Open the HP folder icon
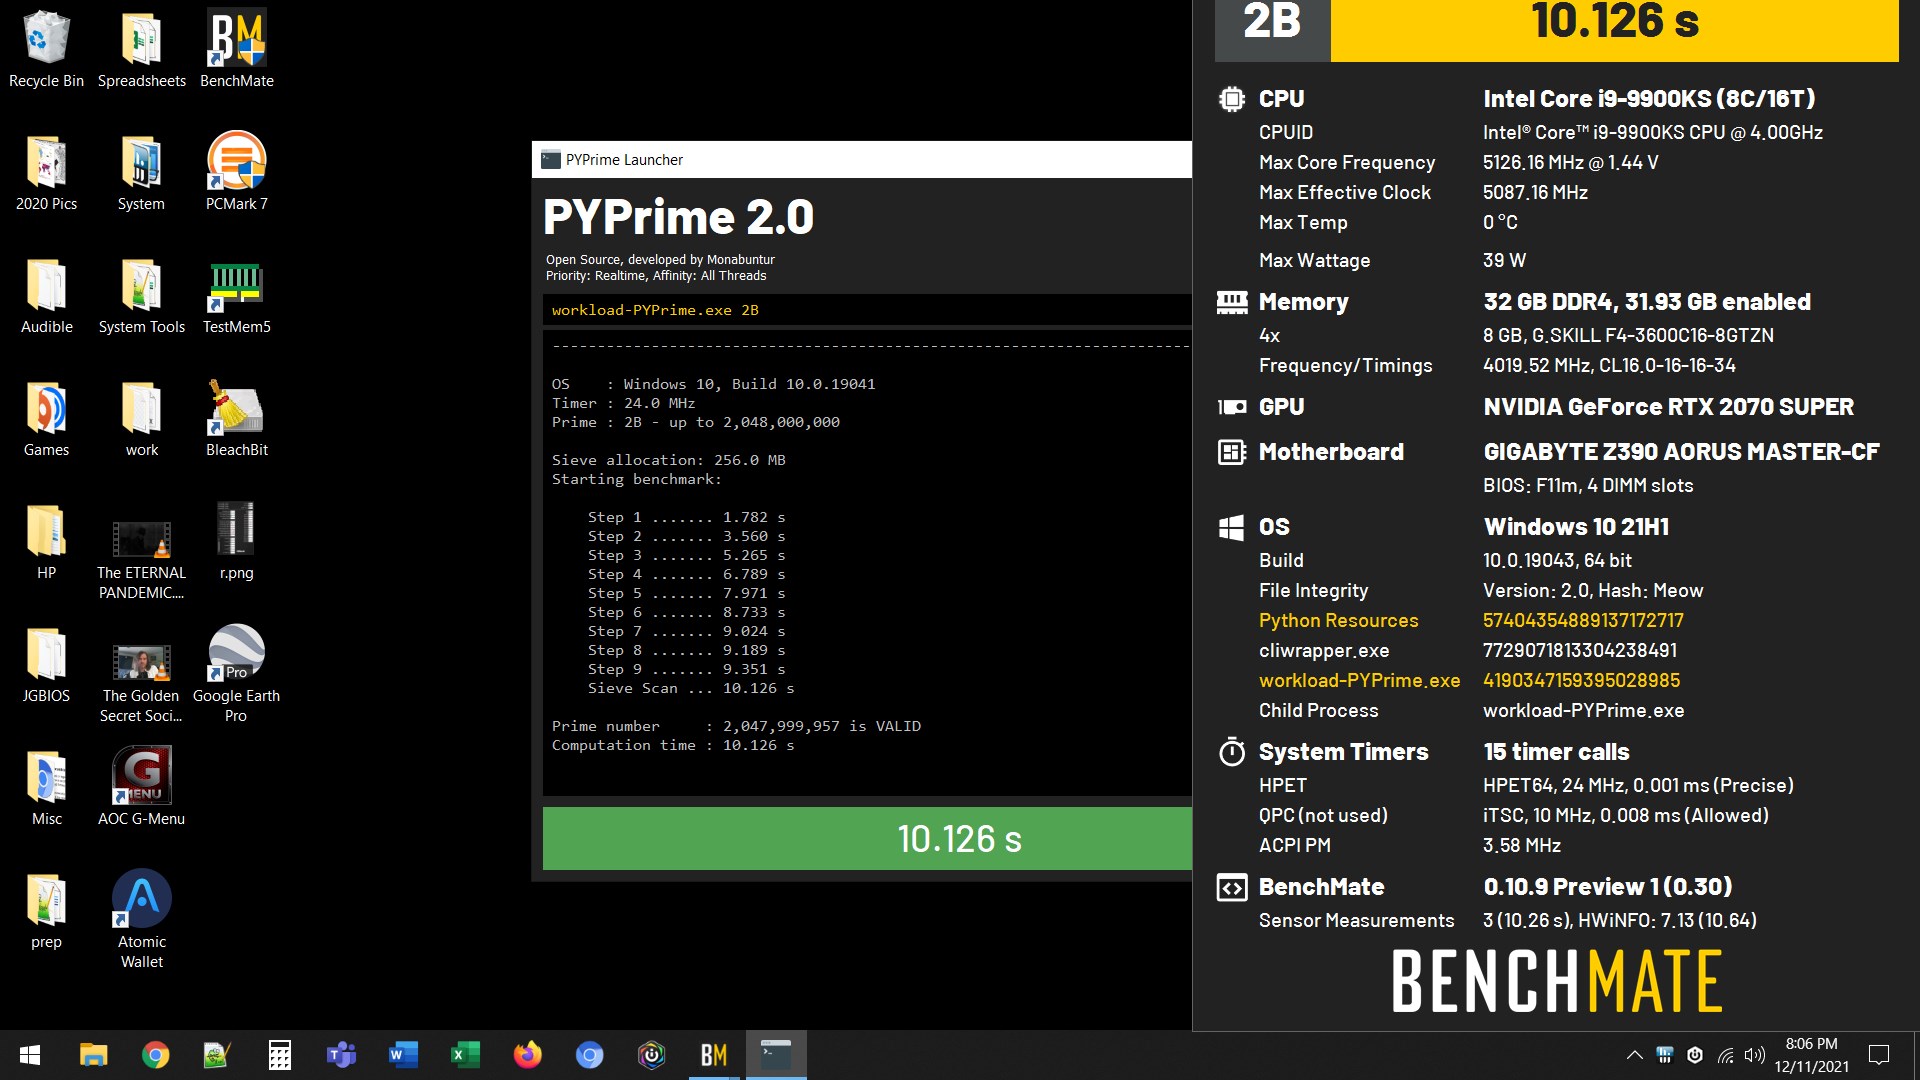The image size is (1920, 1080). coord(46,542)
